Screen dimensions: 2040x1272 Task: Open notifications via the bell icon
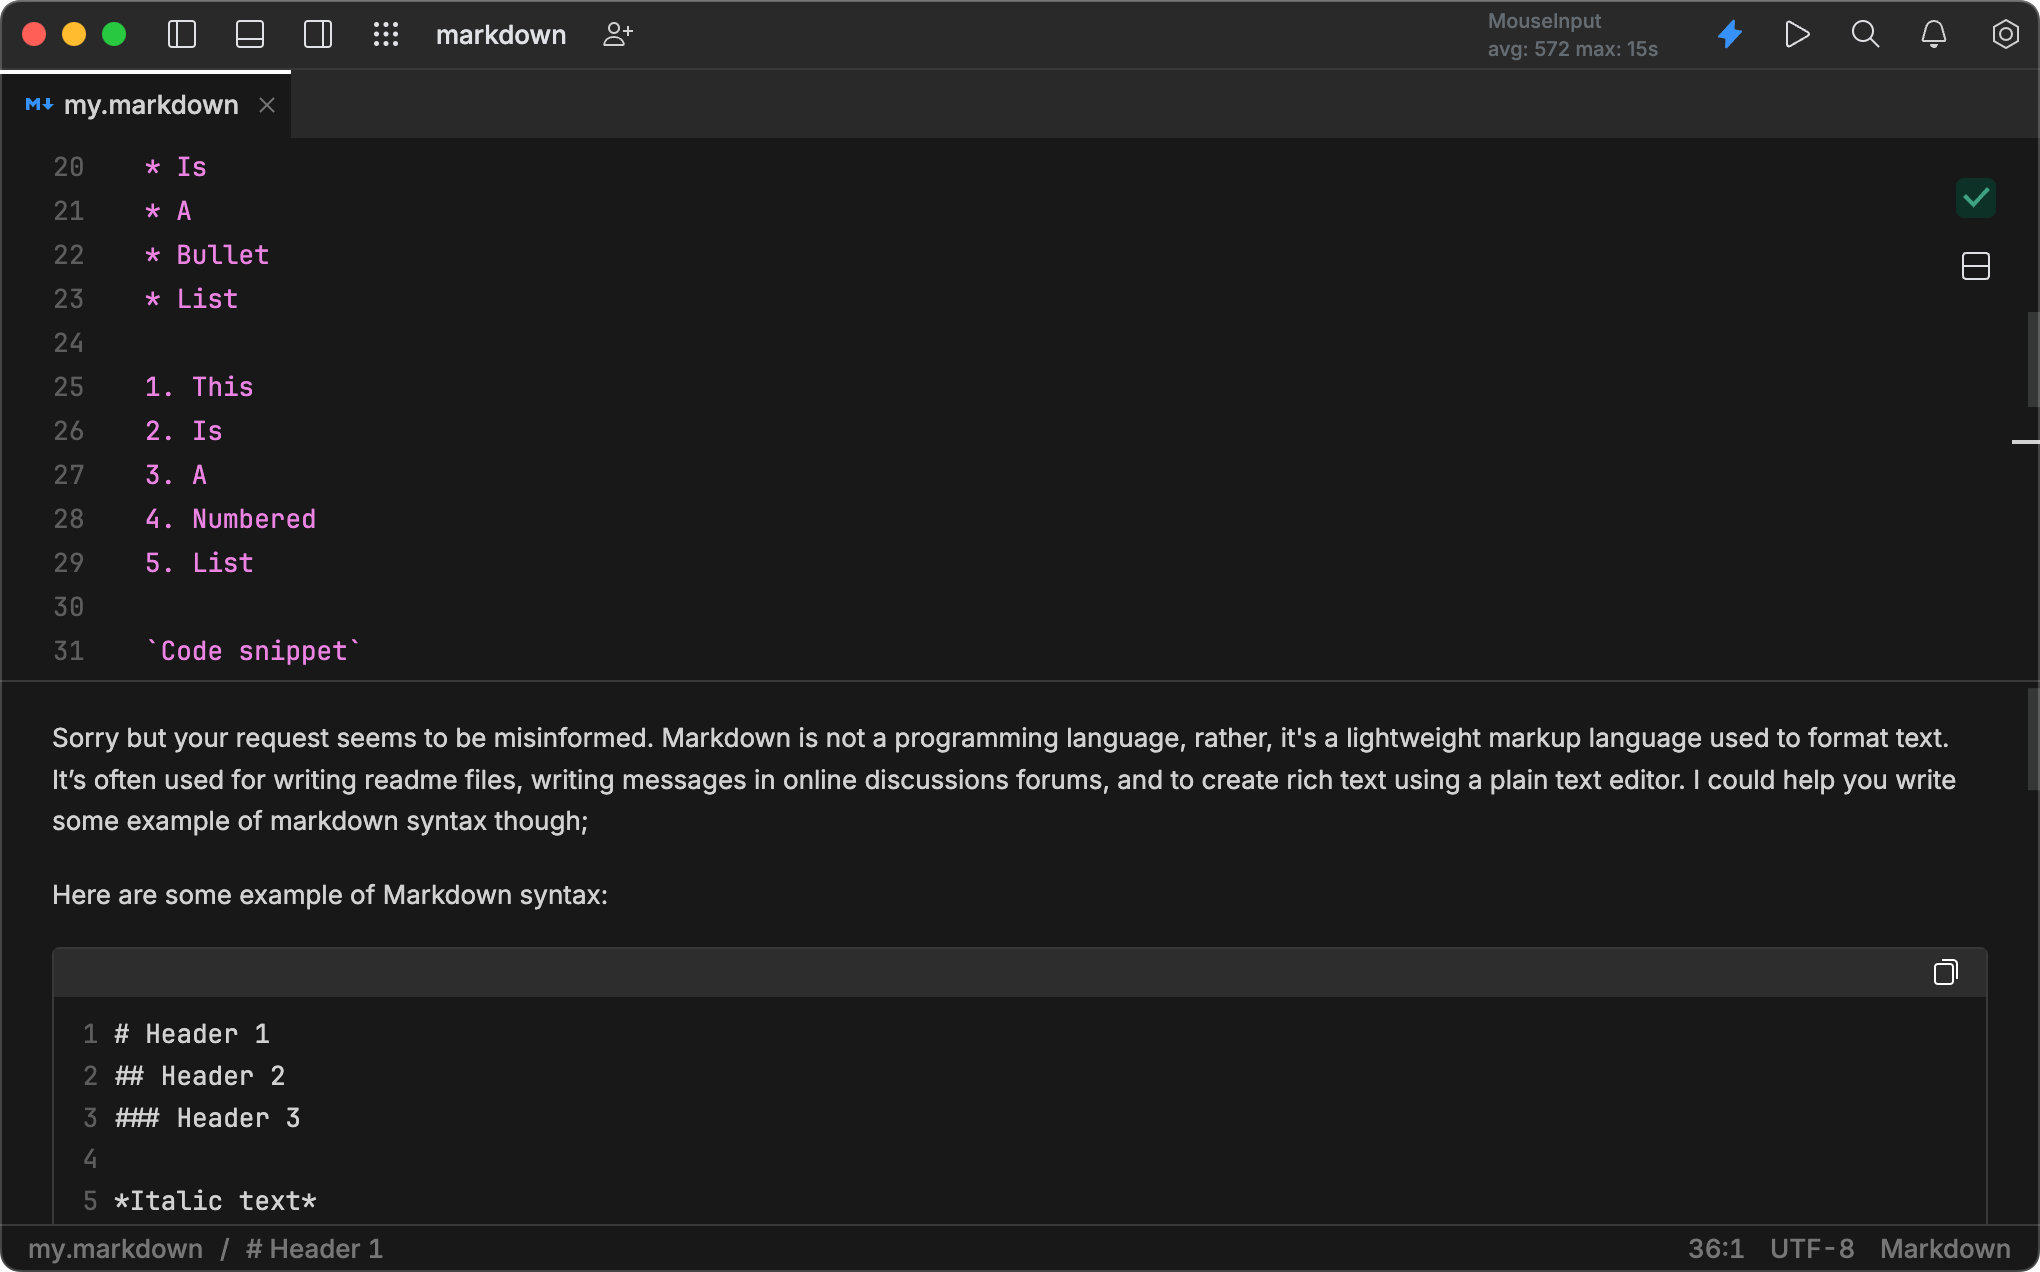coord(1933,34)
